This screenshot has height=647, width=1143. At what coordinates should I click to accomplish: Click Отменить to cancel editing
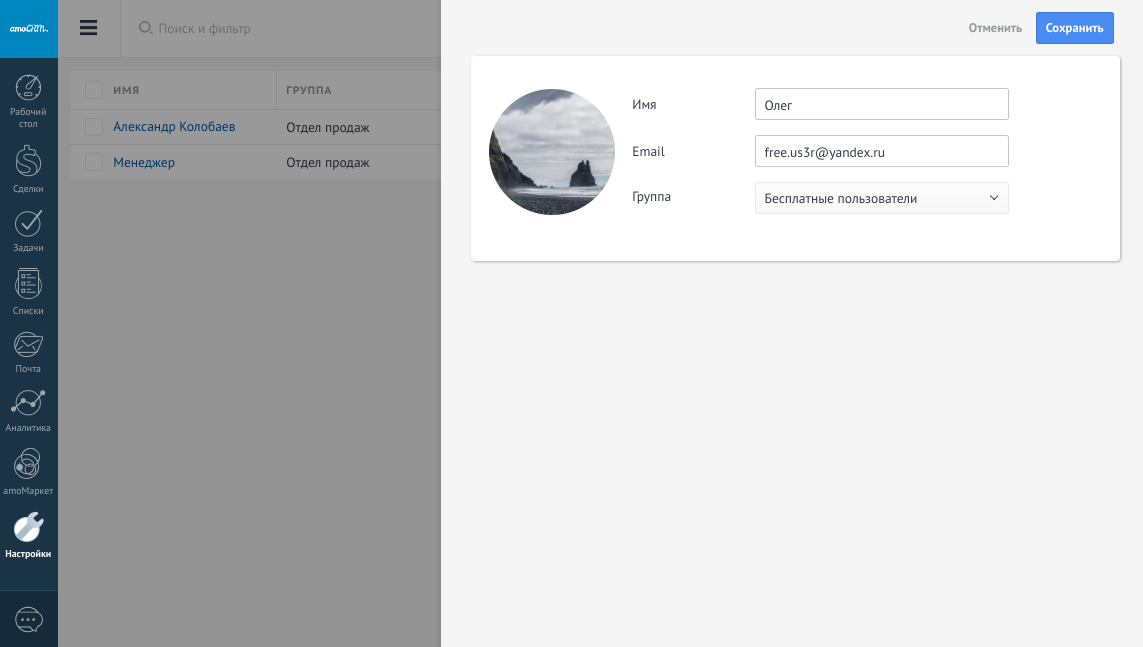click(x=995, y=28)
